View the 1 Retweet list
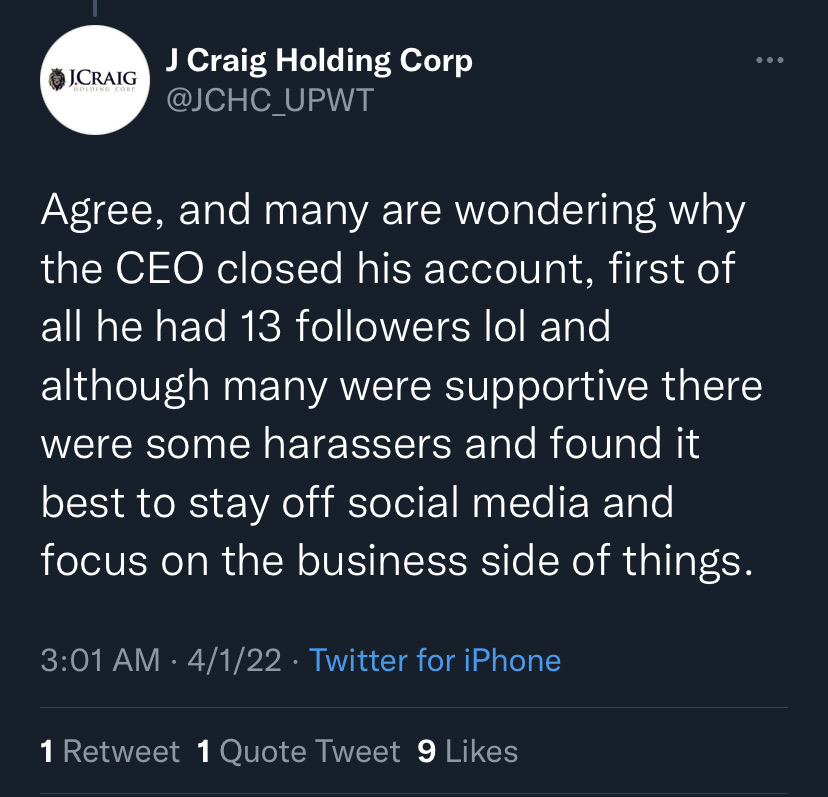 click(x=110, y=751)
